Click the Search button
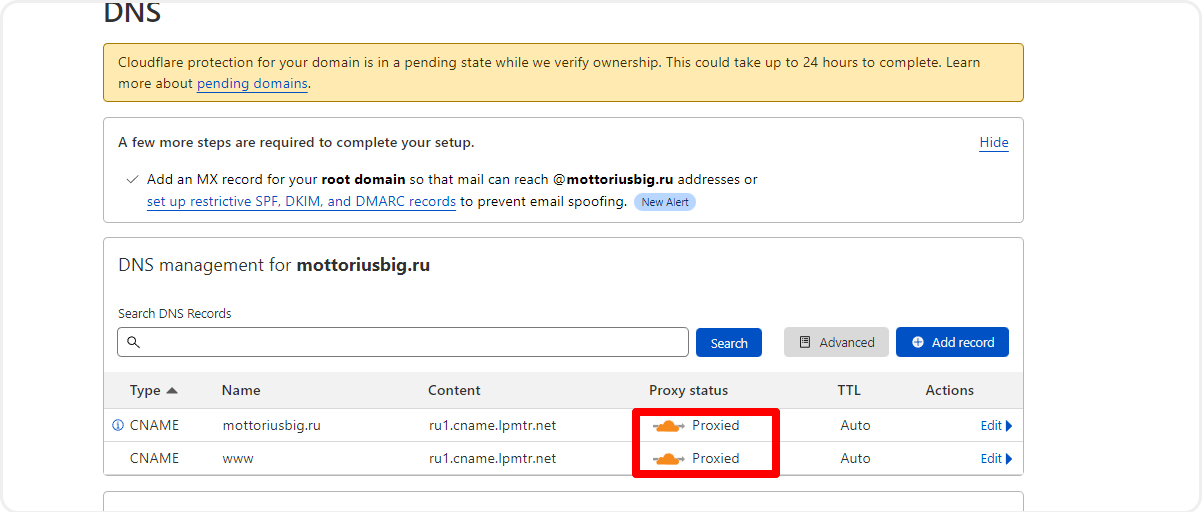 pyautogui.click(x=729, y=342)
